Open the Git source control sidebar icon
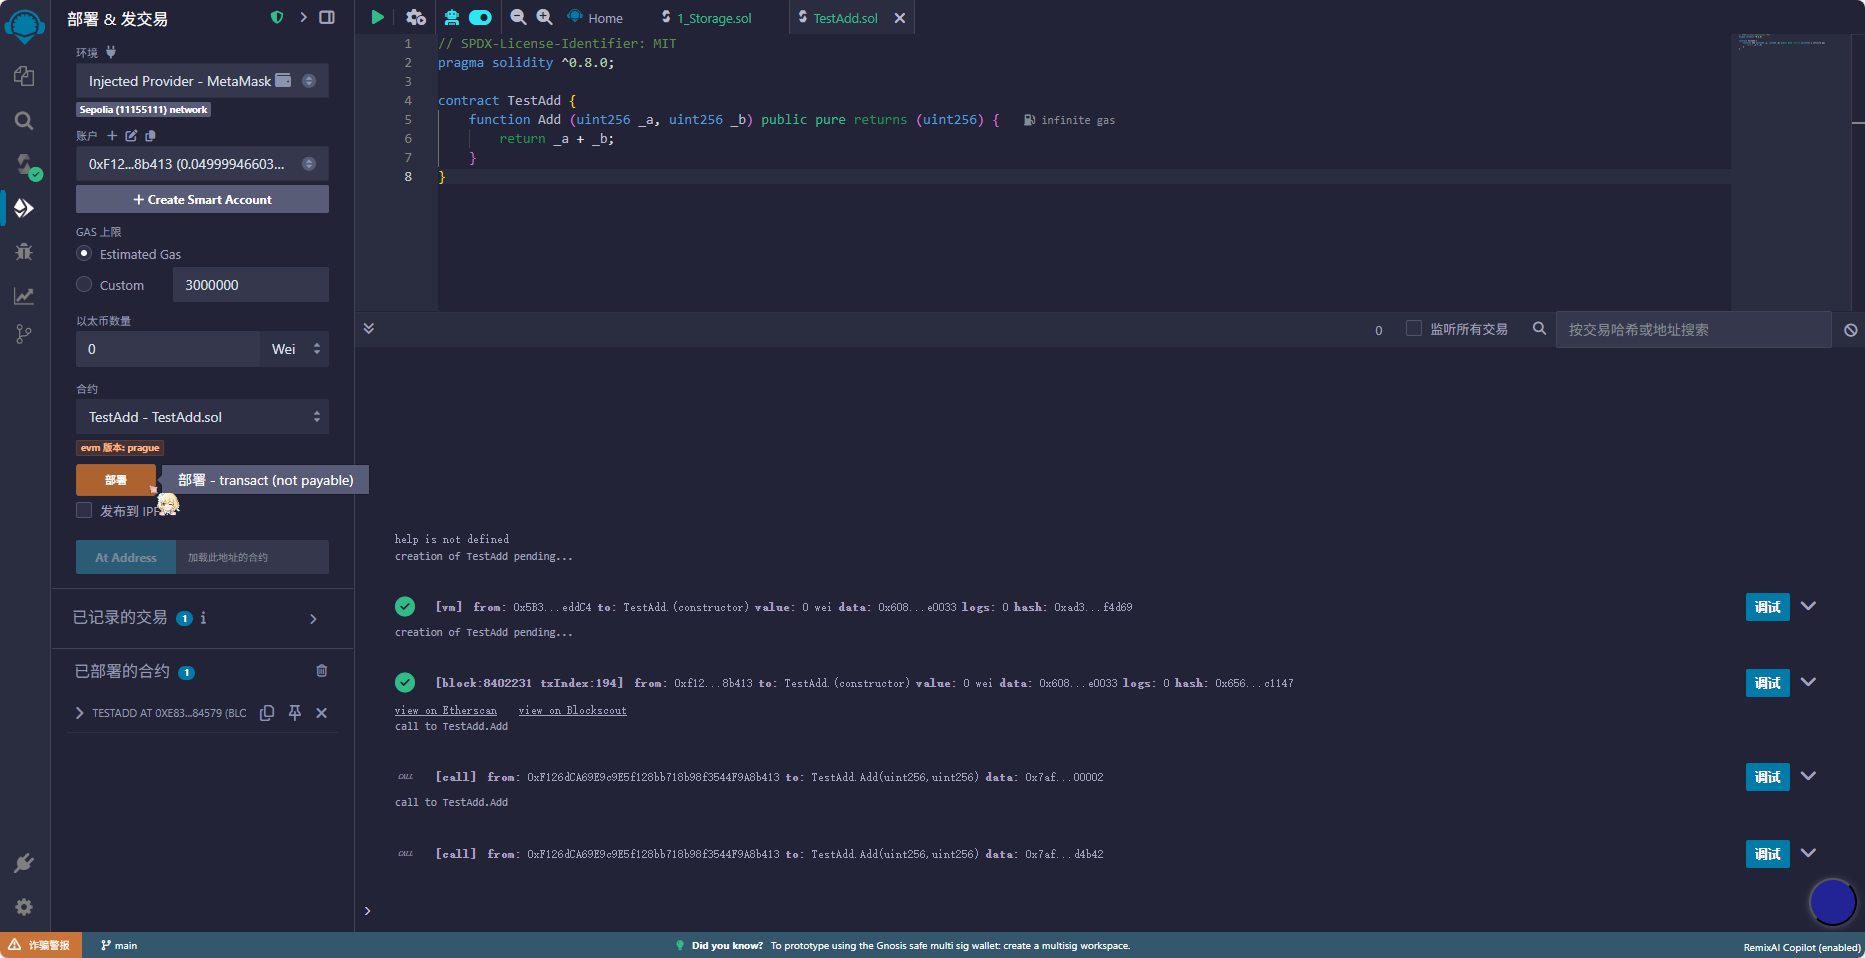Viewport: 1865px width, 958px height. click(x=24, y=334)
